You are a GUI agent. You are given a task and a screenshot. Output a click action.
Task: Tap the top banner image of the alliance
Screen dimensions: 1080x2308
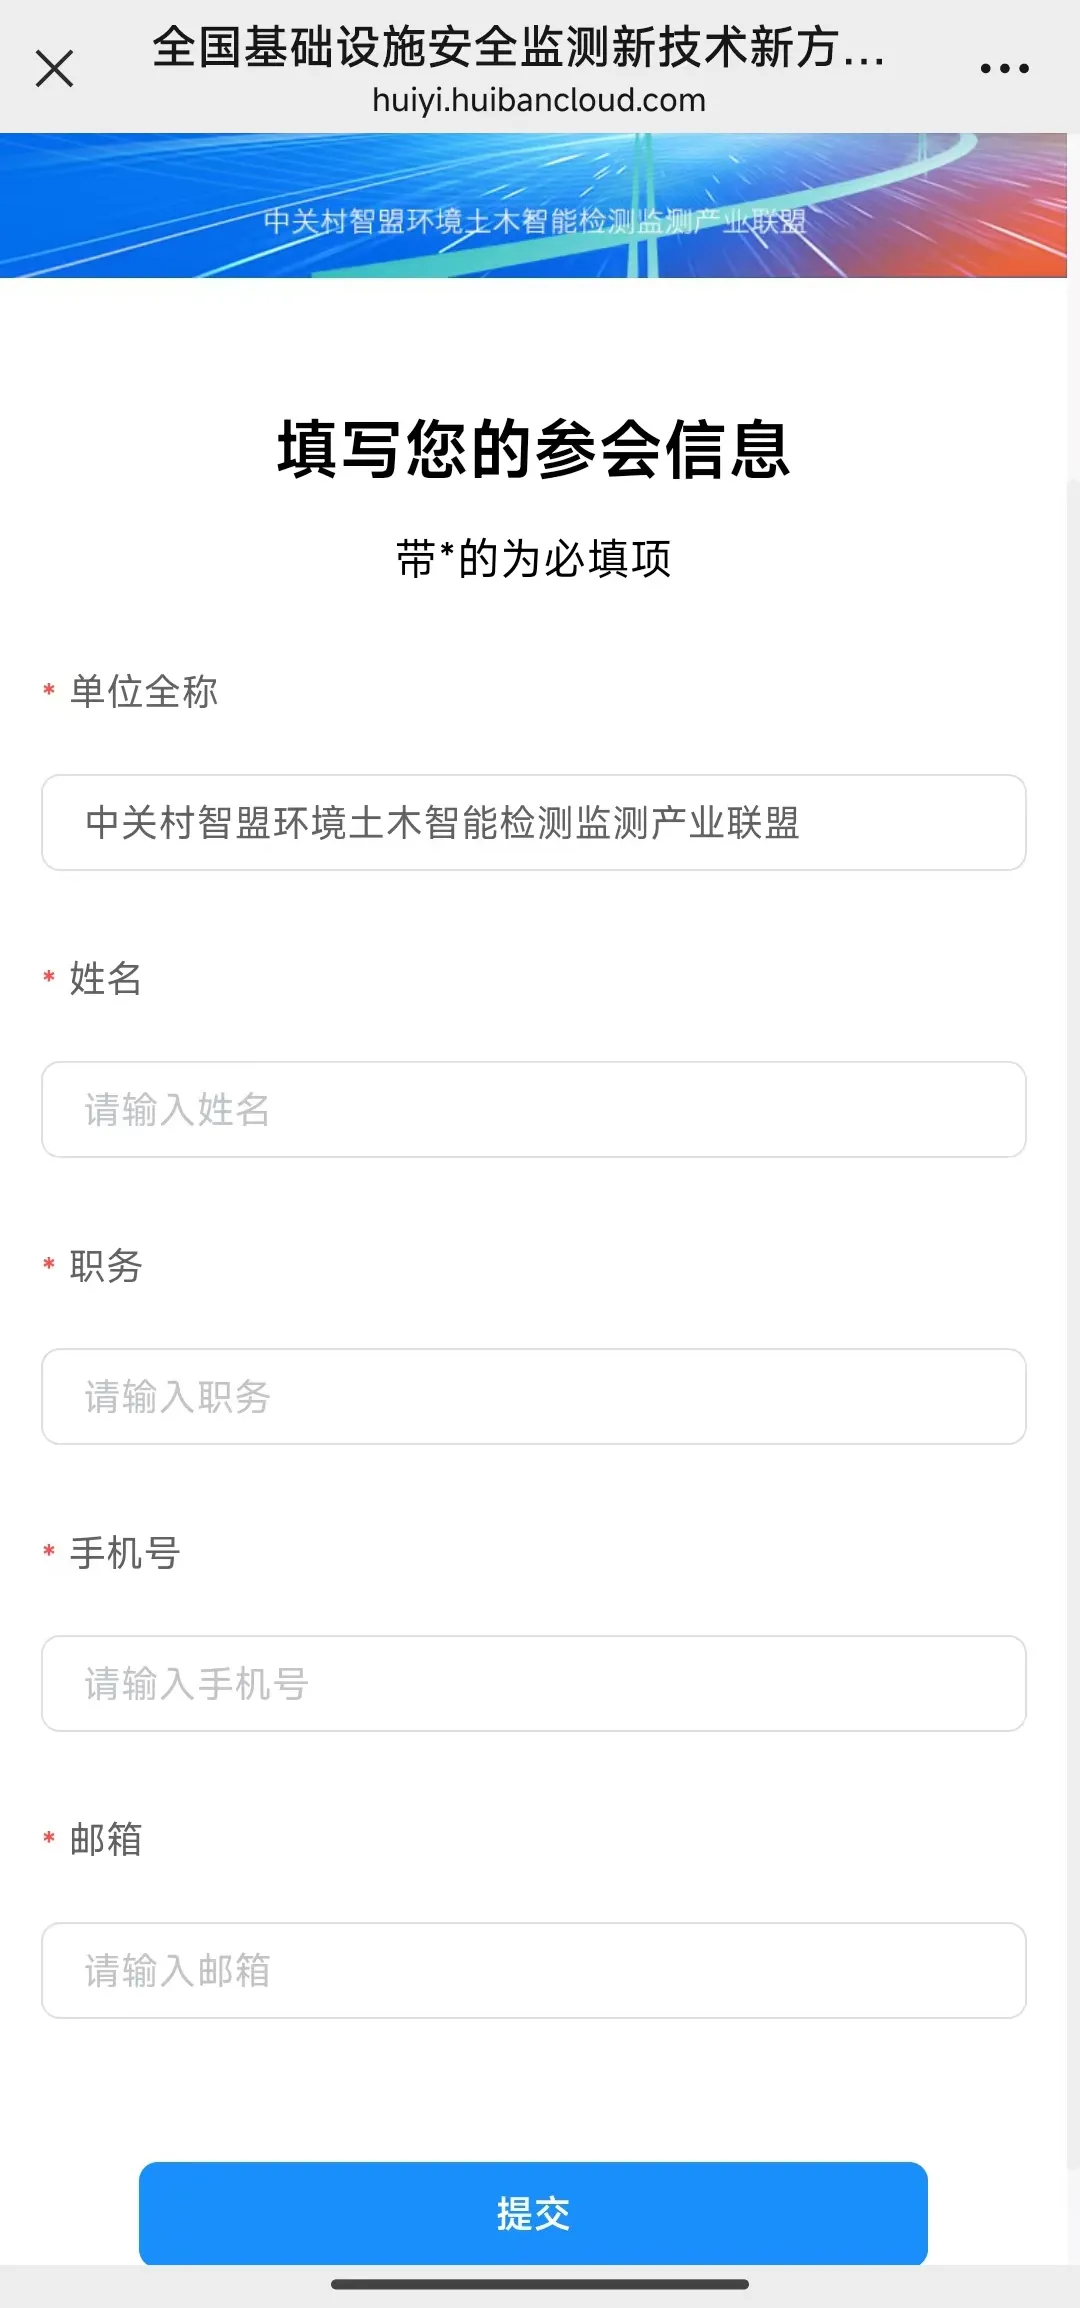click(533, 205)
